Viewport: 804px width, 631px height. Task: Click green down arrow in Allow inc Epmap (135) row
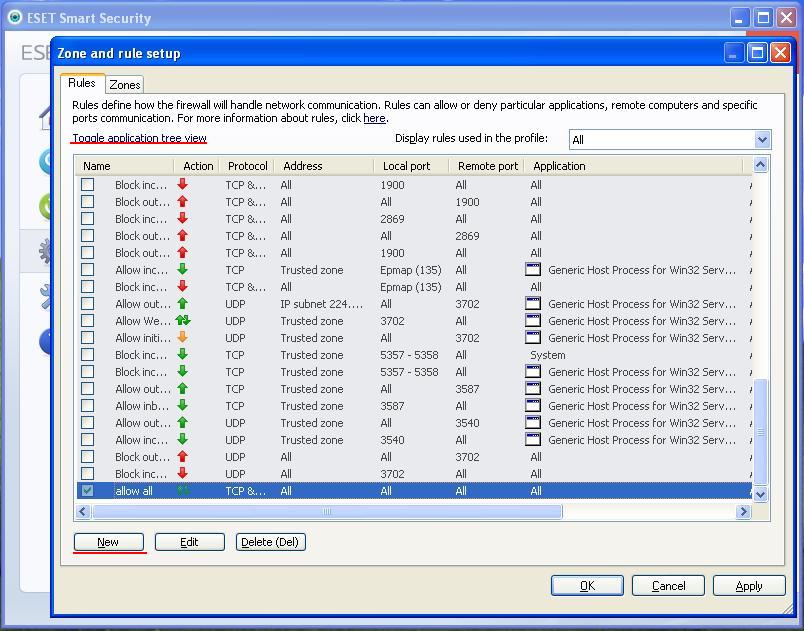point(182,269)
